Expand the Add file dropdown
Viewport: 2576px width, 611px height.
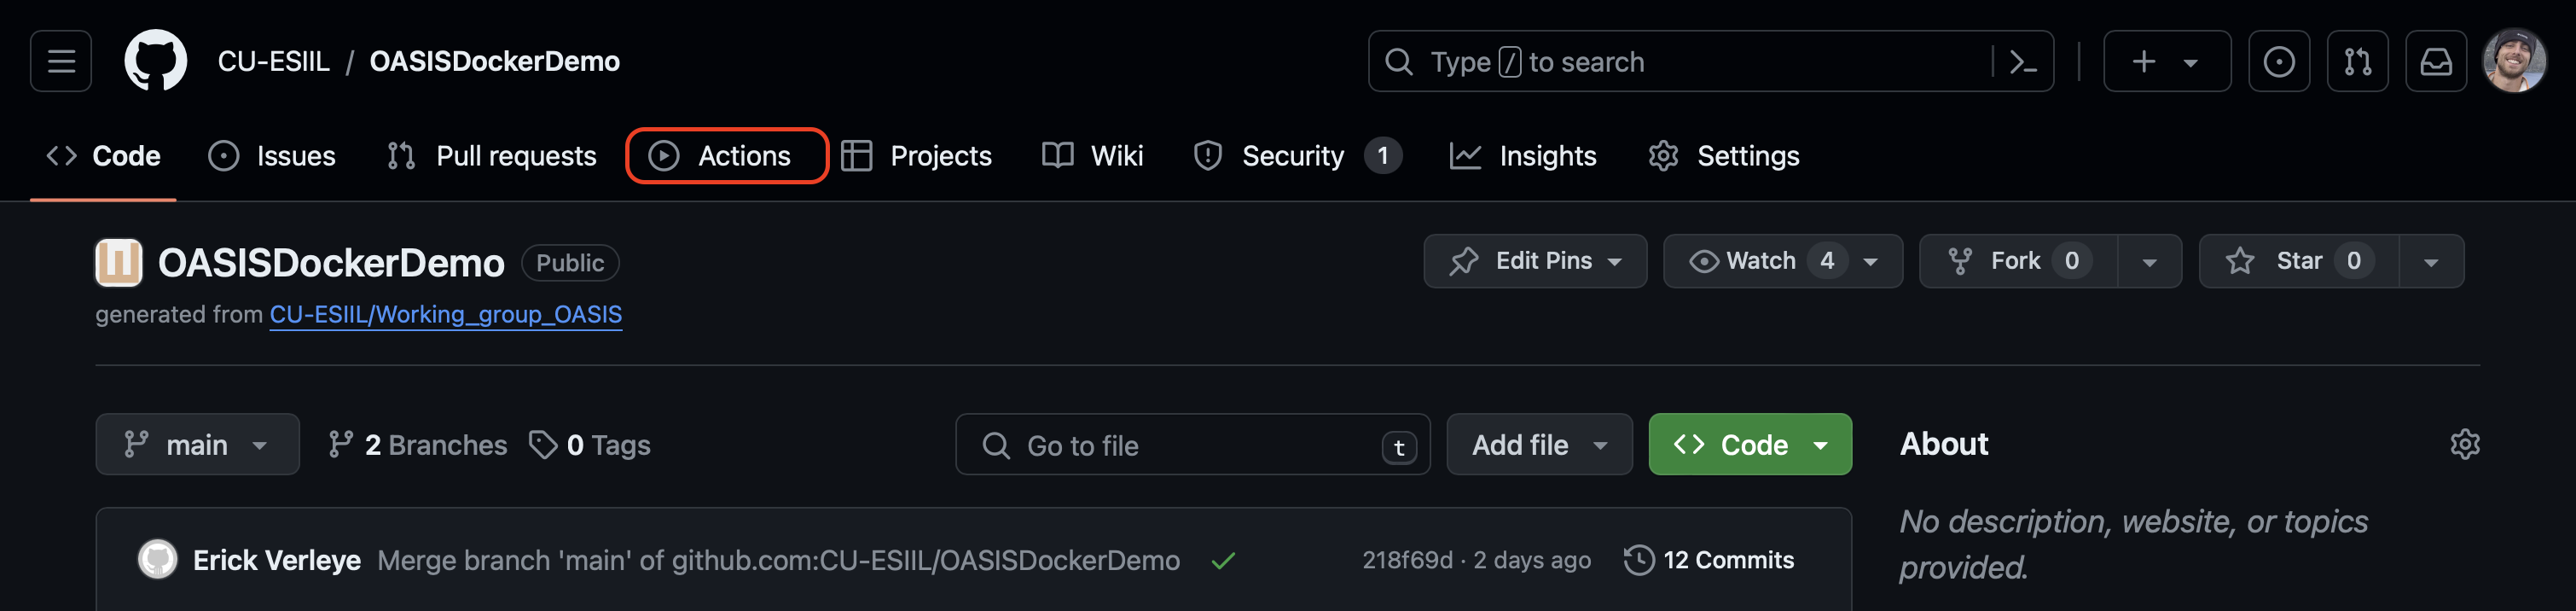1538,445
